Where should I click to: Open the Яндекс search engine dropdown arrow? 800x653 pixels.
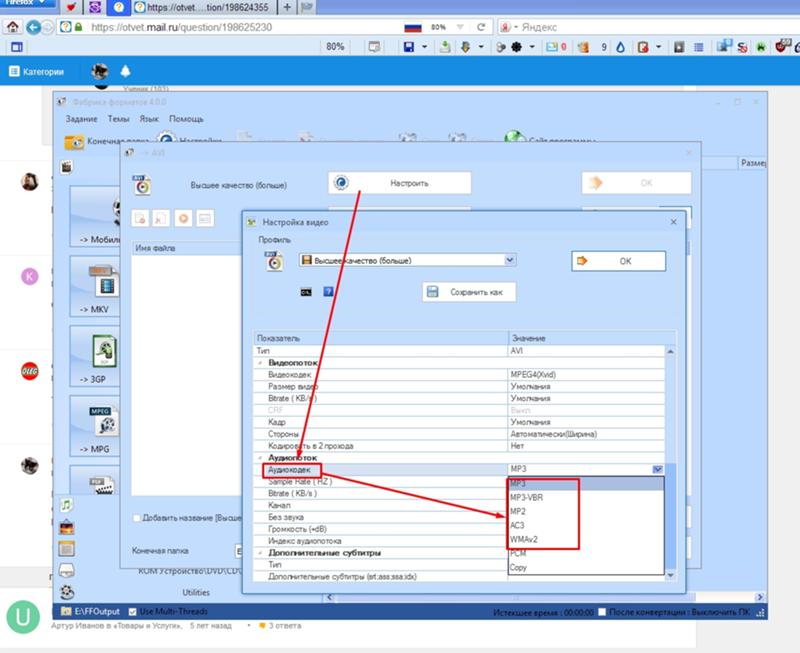516,27
